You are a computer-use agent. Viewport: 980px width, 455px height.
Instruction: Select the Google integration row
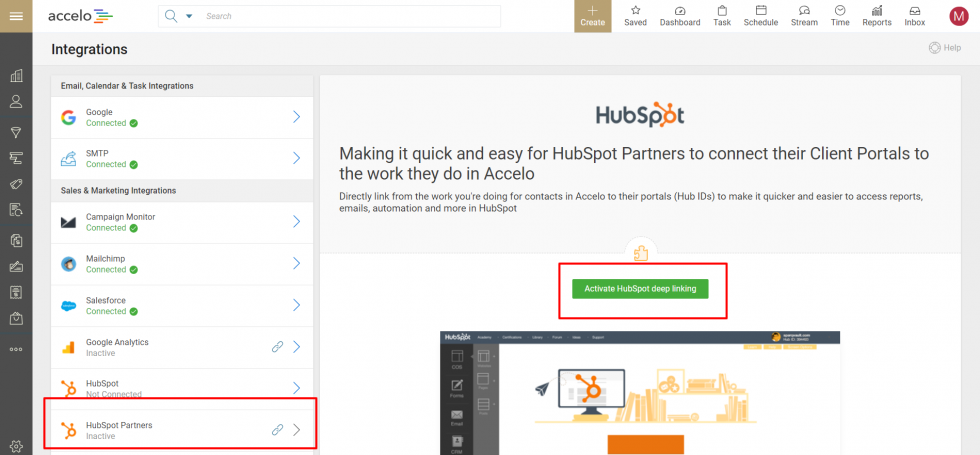point(182,118)
